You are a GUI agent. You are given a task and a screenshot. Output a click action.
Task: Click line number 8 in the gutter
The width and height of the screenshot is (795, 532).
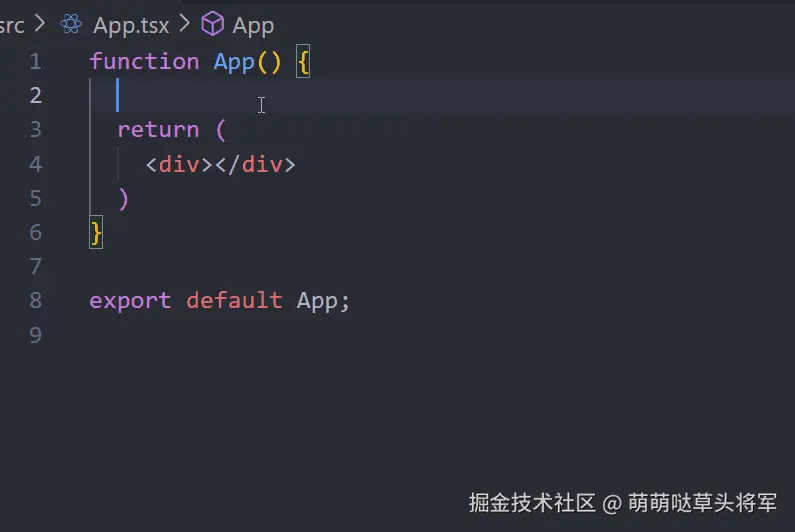click(x=36, y=300)
